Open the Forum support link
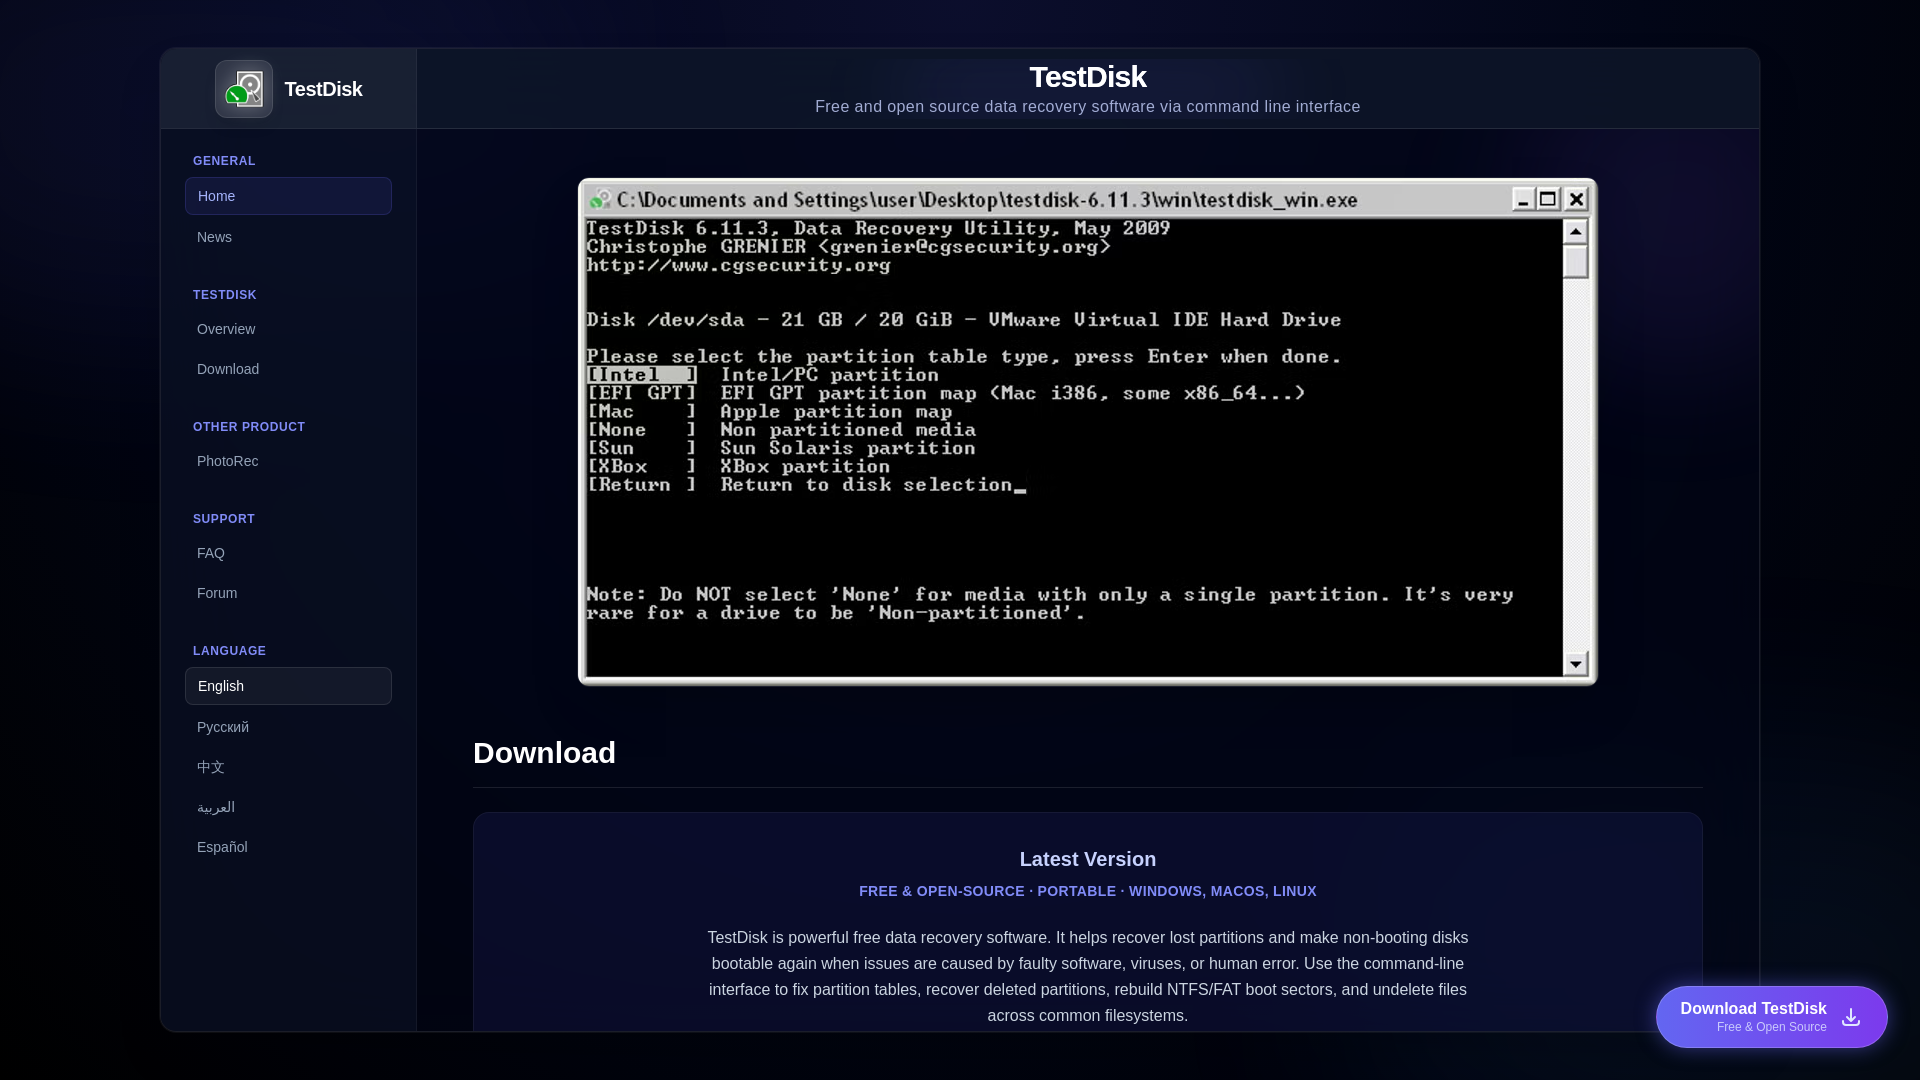This screenshot has height=1080, width=1920. point(288,593)
